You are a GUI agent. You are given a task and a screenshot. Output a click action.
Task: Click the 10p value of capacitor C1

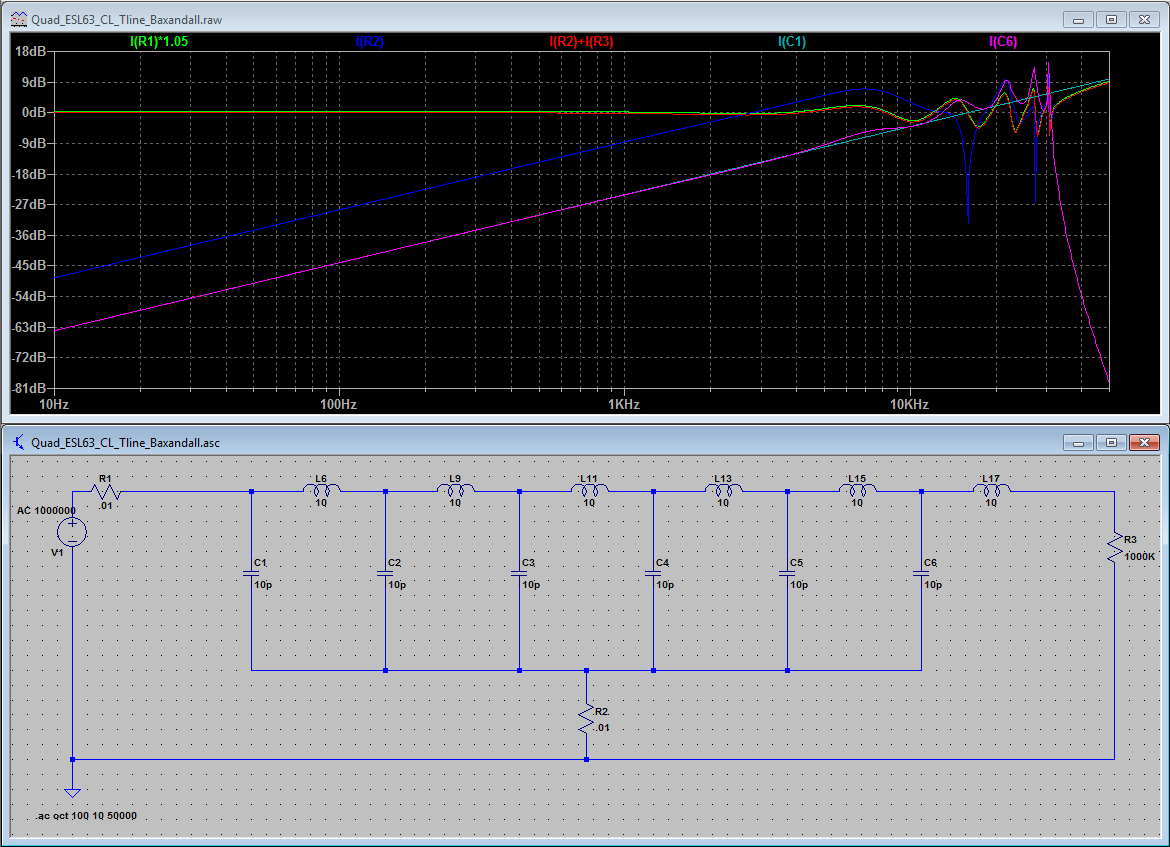tap(263, 585)
